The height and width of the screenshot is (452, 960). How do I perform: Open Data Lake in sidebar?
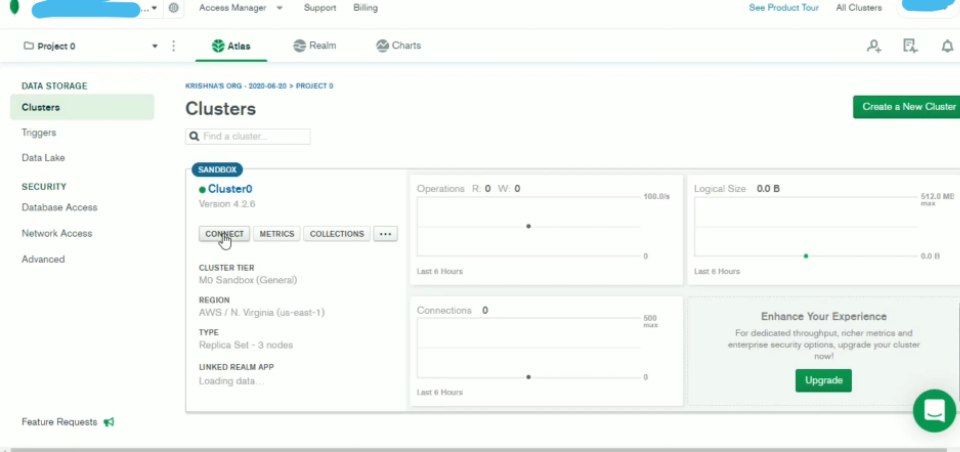[43, 157]
